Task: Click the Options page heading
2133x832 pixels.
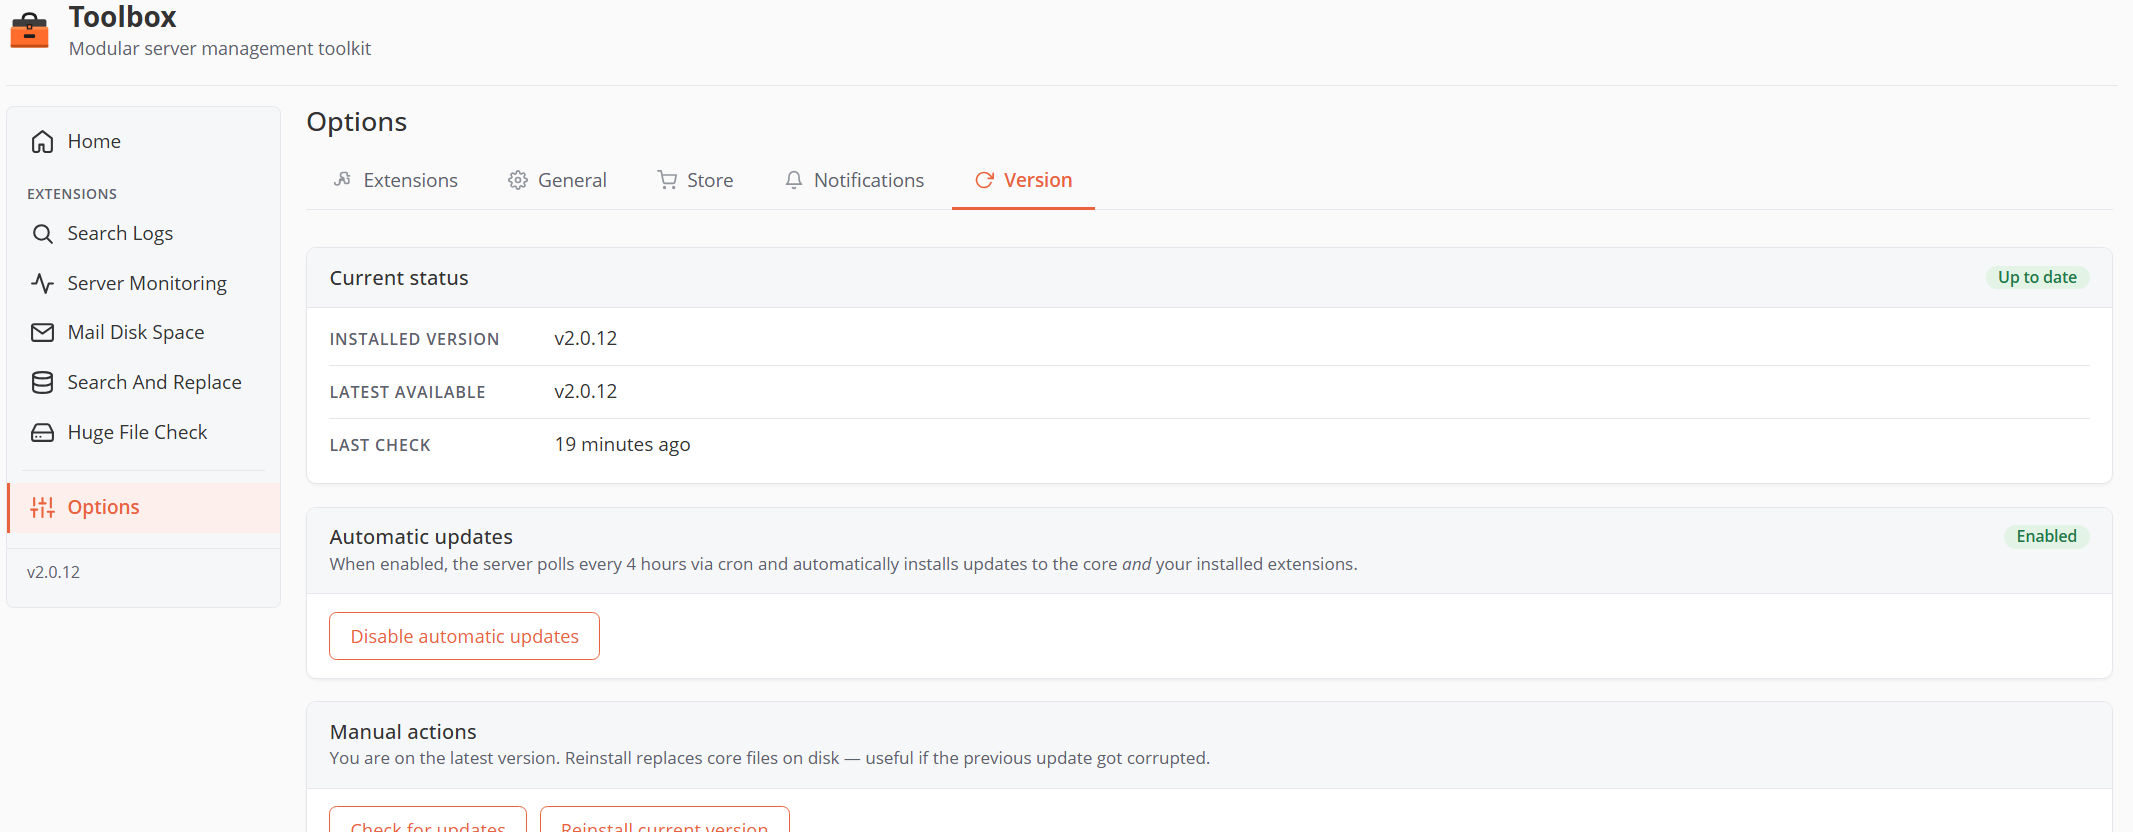Action: point(357,122)
